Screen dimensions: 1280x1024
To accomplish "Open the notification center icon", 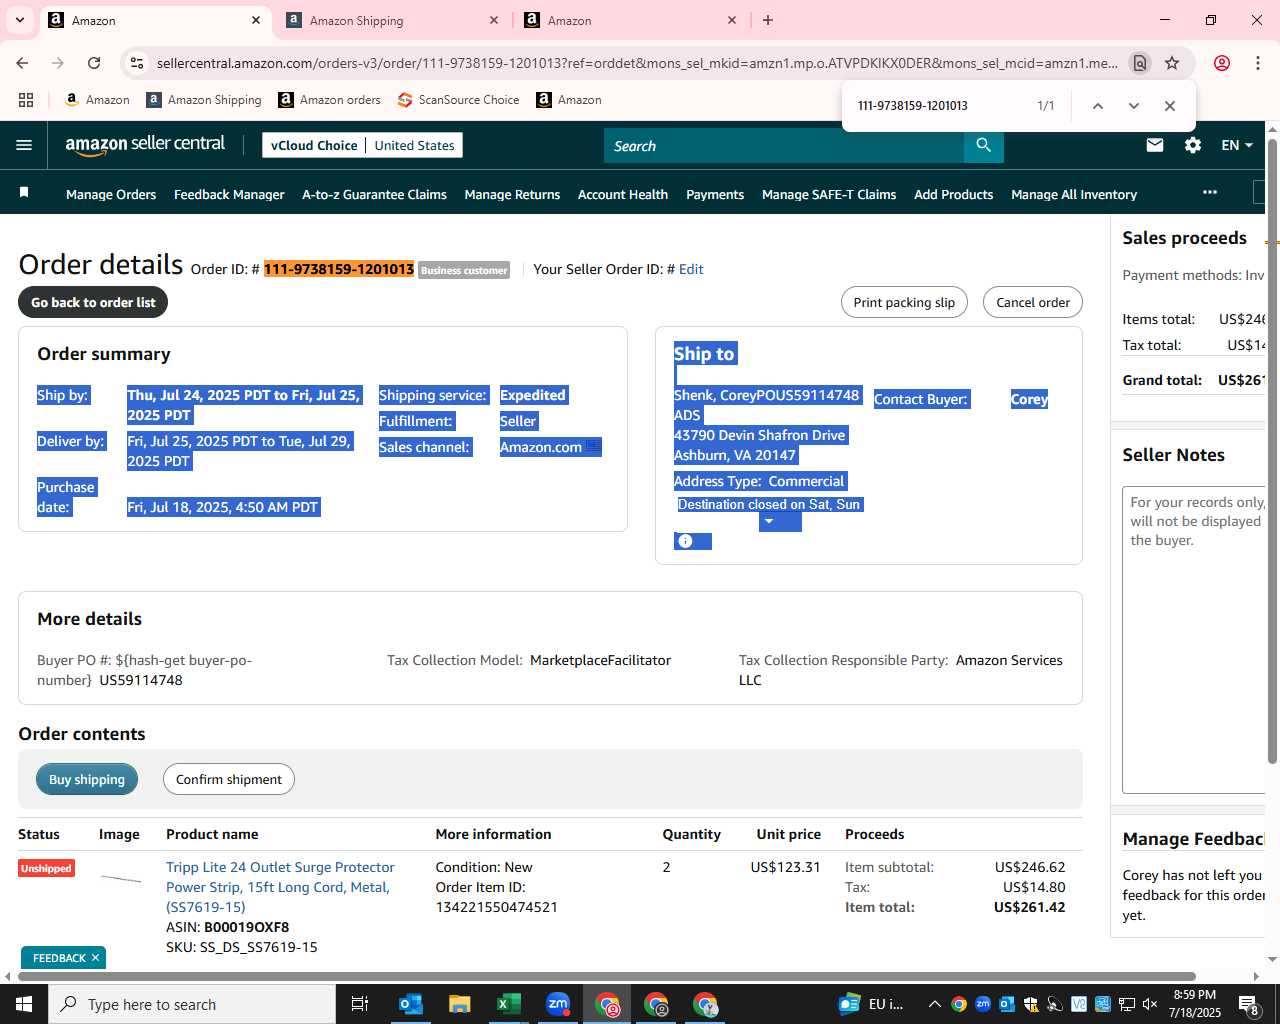I will [1248, 1004].
